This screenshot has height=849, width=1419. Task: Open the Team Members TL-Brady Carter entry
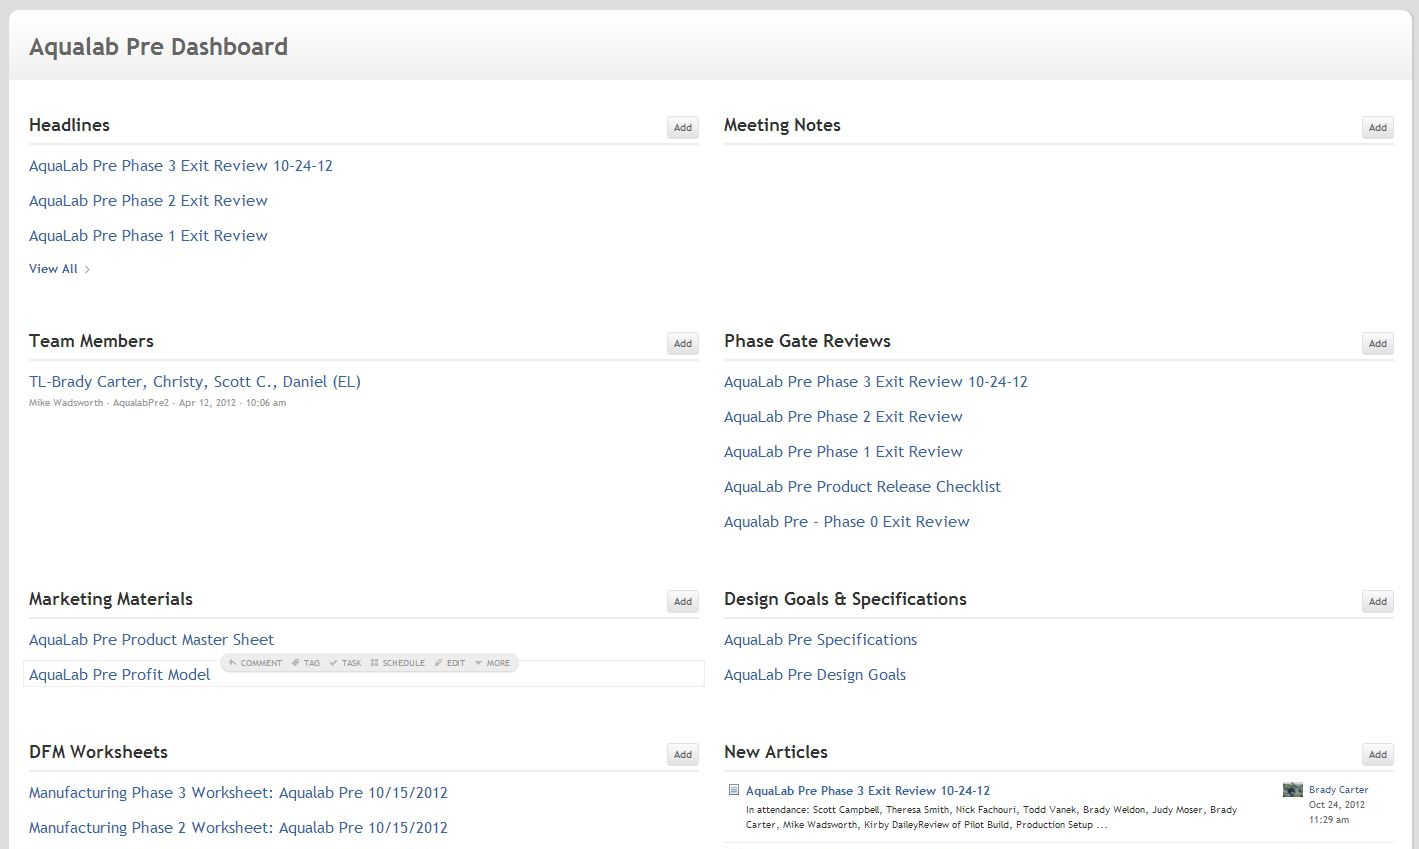click(x=195, y=382)
